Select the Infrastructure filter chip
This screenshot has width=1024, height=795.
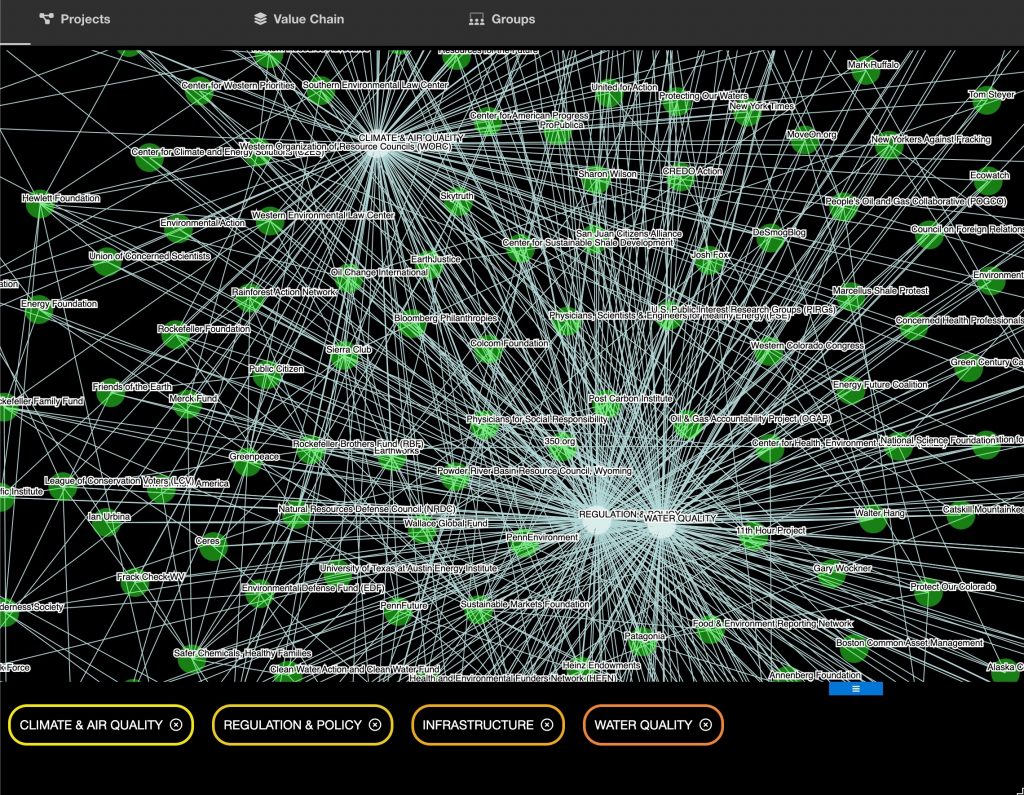(488, 724)
